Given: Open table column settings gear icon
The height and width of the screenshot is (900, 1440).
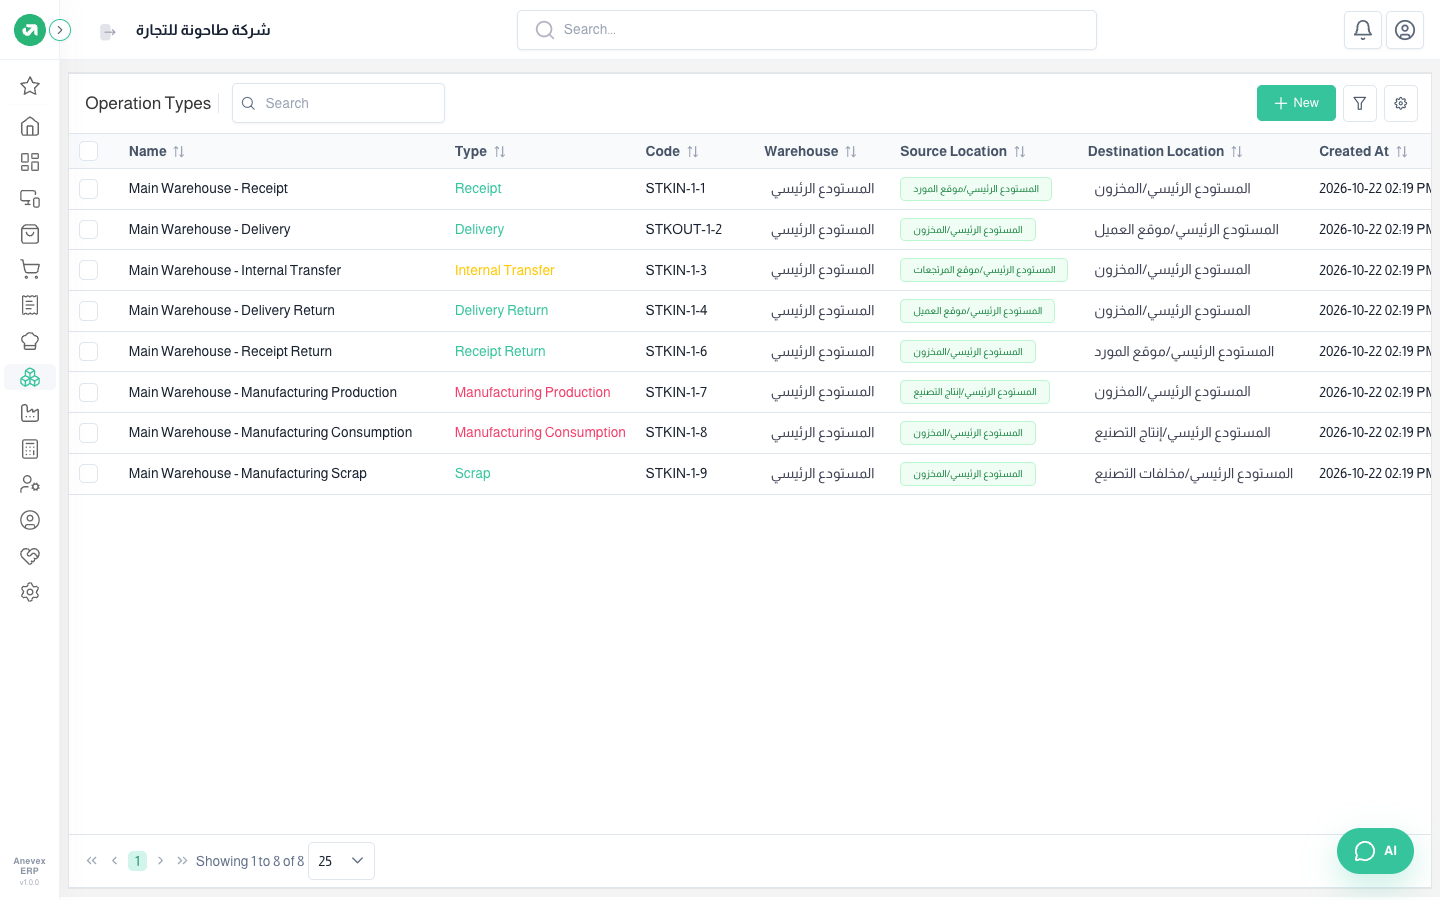Looking at the screenshot, I should pyautogui.click(x=1401, y=103).
